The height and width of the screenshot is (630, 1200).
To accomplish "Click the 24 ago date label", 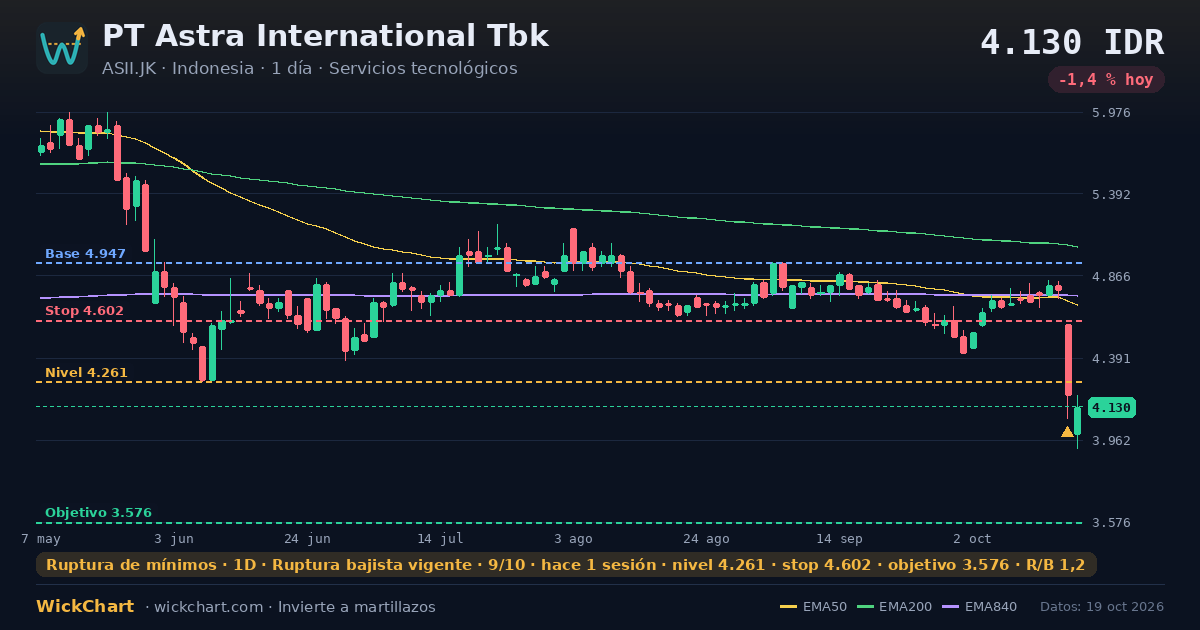I will [x=706, y=538].
